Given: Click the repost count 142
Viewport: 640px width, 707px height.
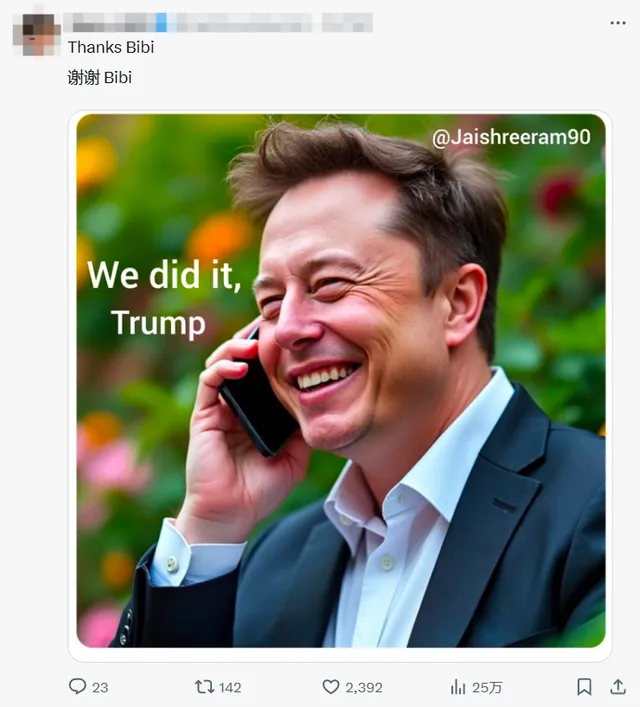Looking at the screenshot, I should point(230,687).
